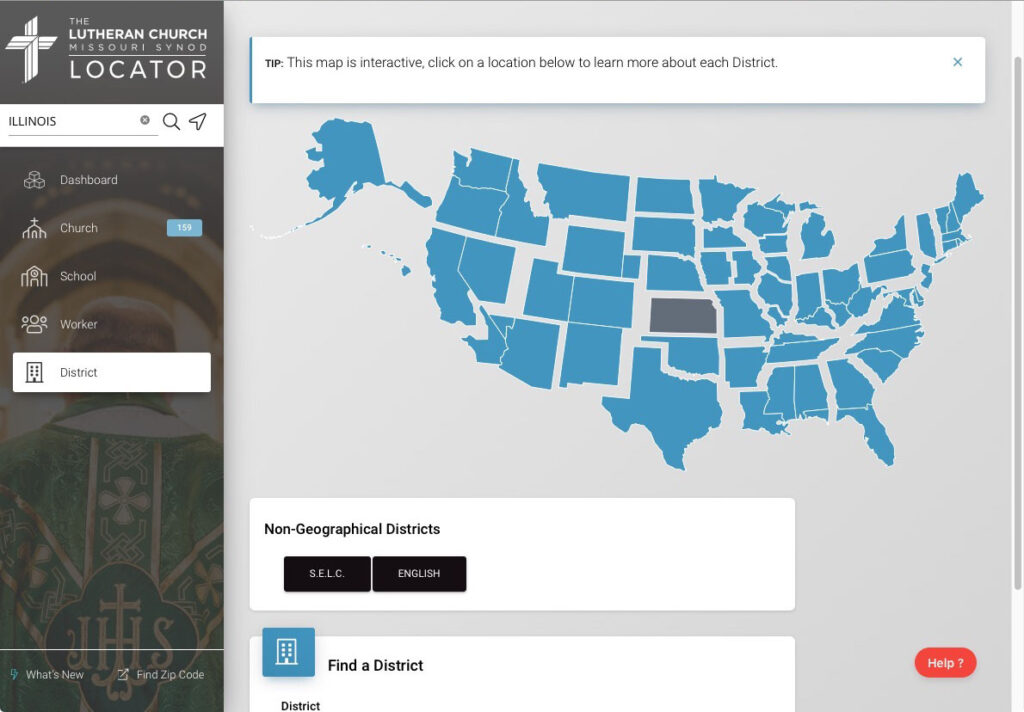Image resolution: width=1024 pixels, height=712 pixels.
Task: Open the Dashboard section icon
Action: (34, 179)
